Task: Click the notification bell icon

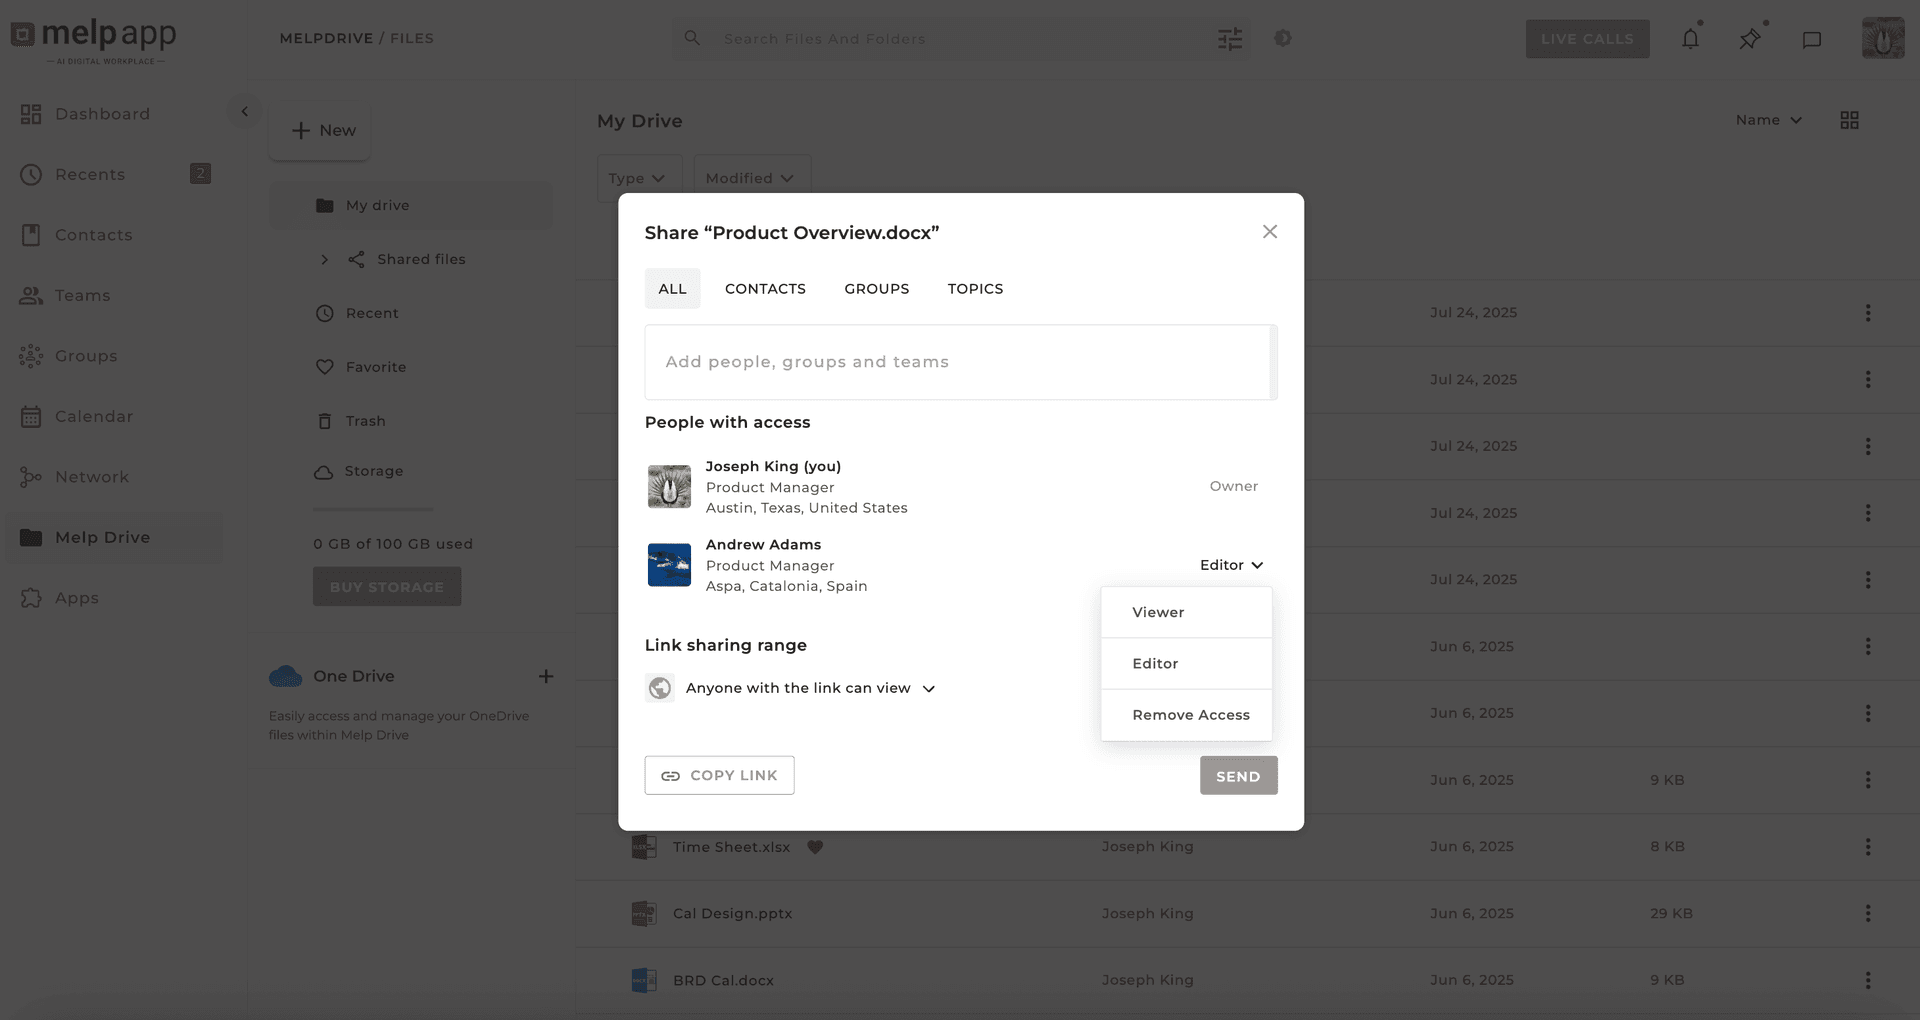Action: [1690, 39]
